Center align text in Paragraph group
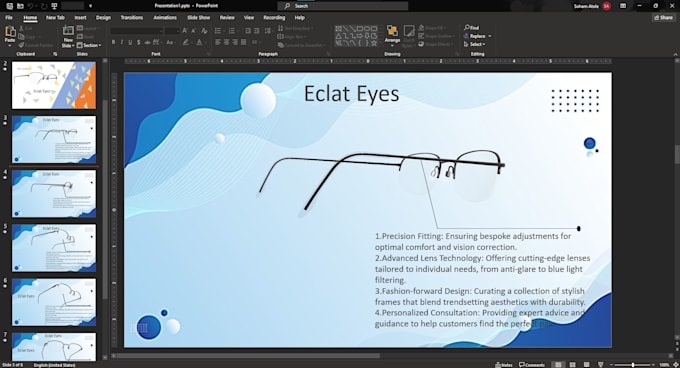 (226, 42)
